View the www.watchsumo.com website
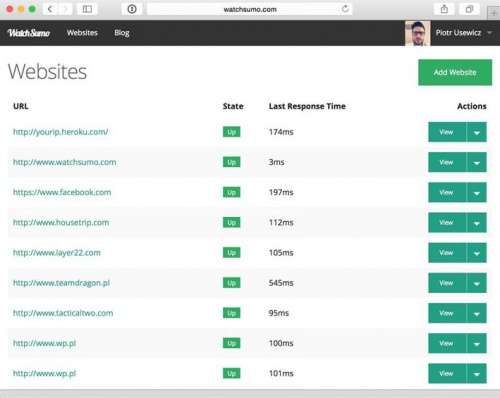The width and height of the screenshot is (500, 398). [447, 162]
